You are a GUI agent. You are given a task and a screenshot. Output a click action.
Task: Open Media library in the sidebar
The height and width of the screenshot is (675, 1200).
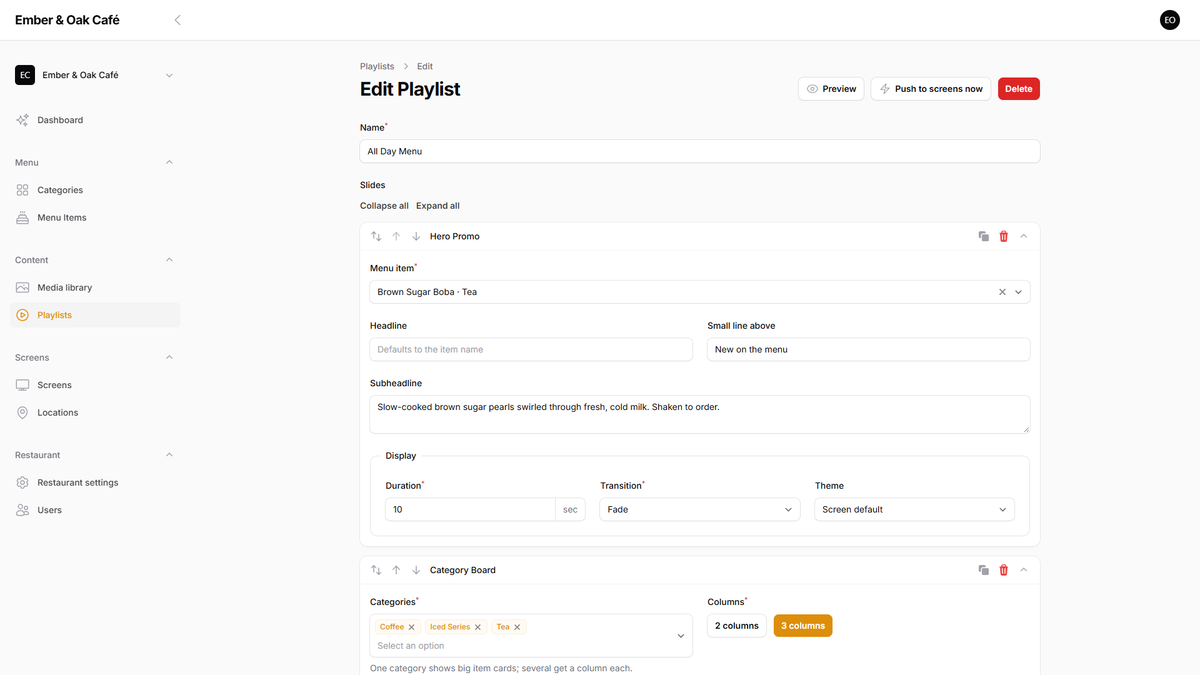95,287
